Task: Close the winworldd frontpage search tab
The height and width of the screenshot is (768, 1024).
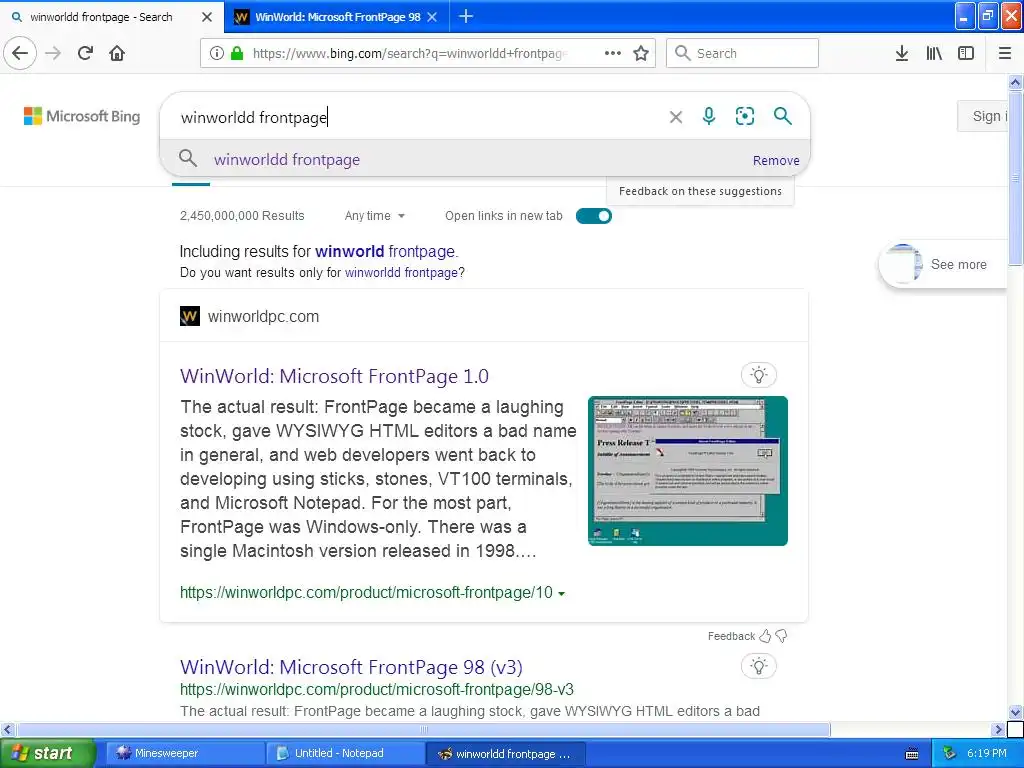Action: (207, 17)
